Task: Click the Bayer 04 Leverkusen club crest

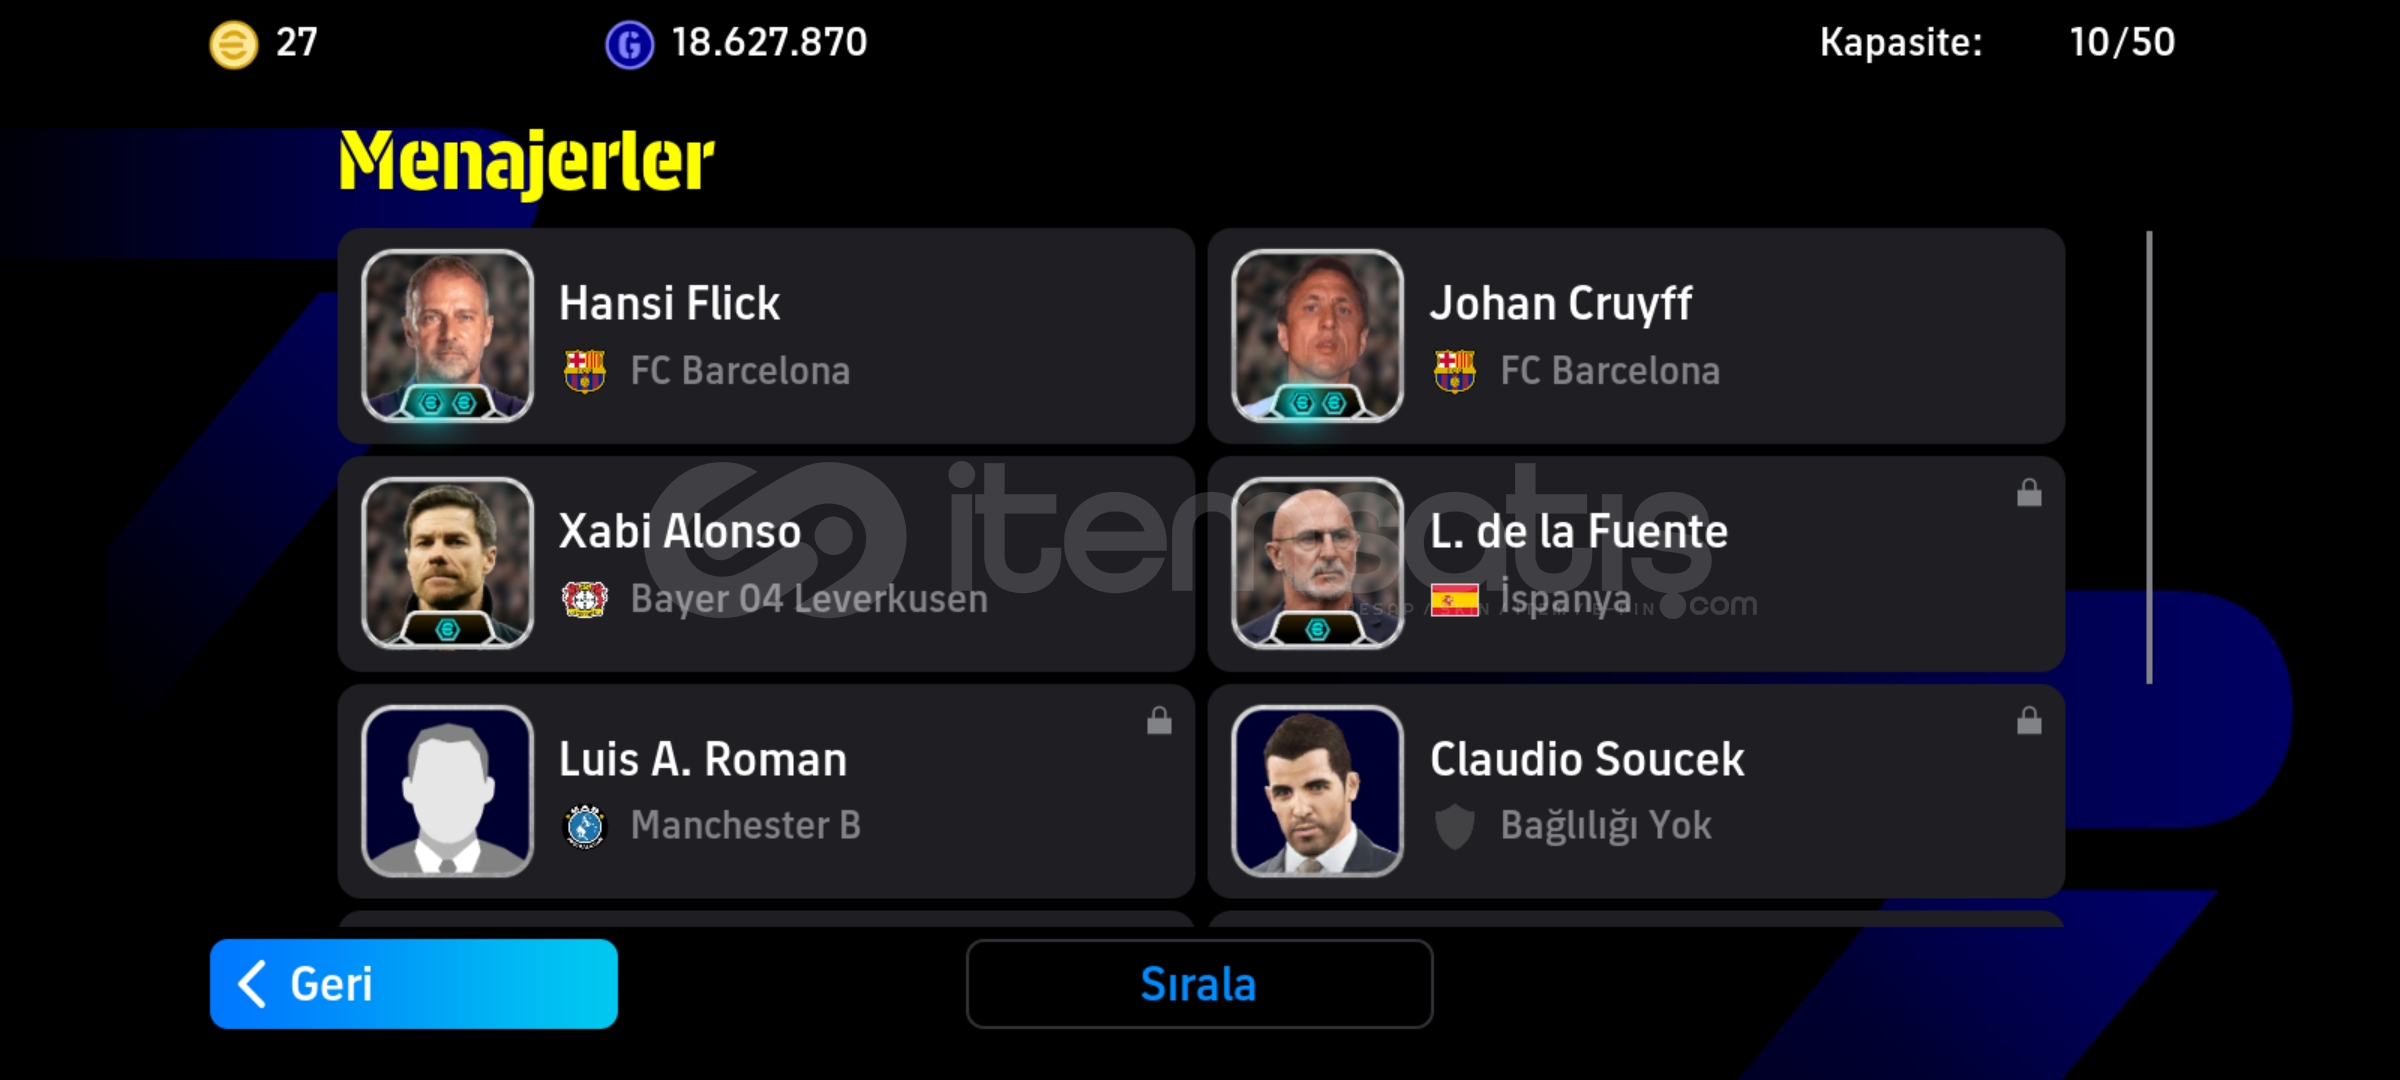Action: click(x=585, y=599)
